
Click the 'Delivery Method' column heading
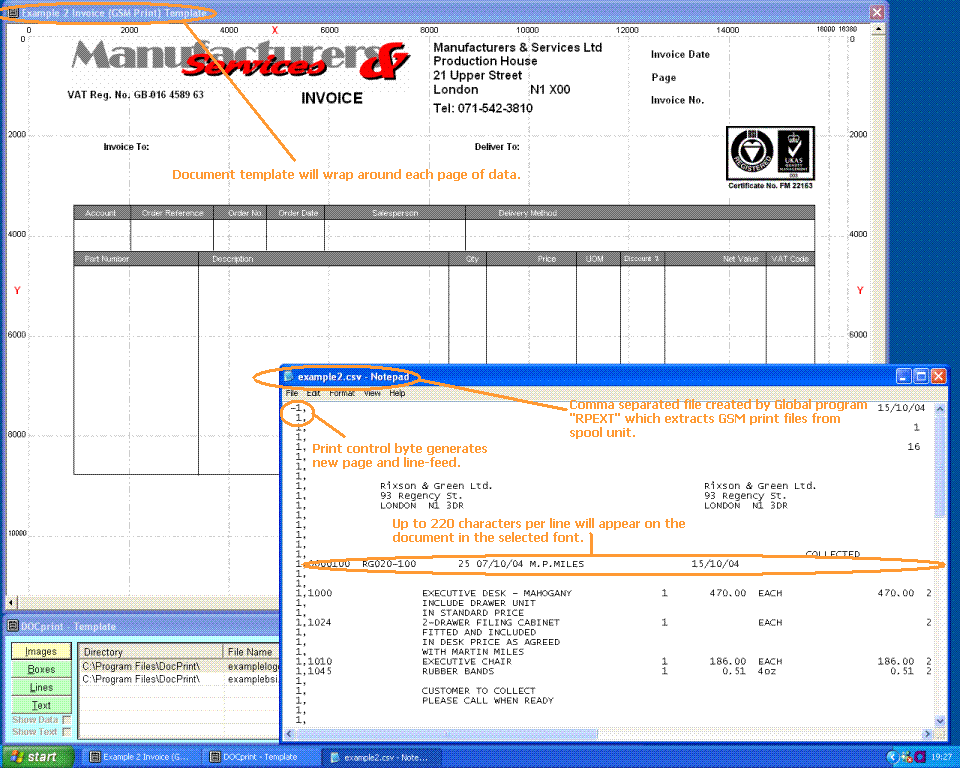click(x=528, y=213)
